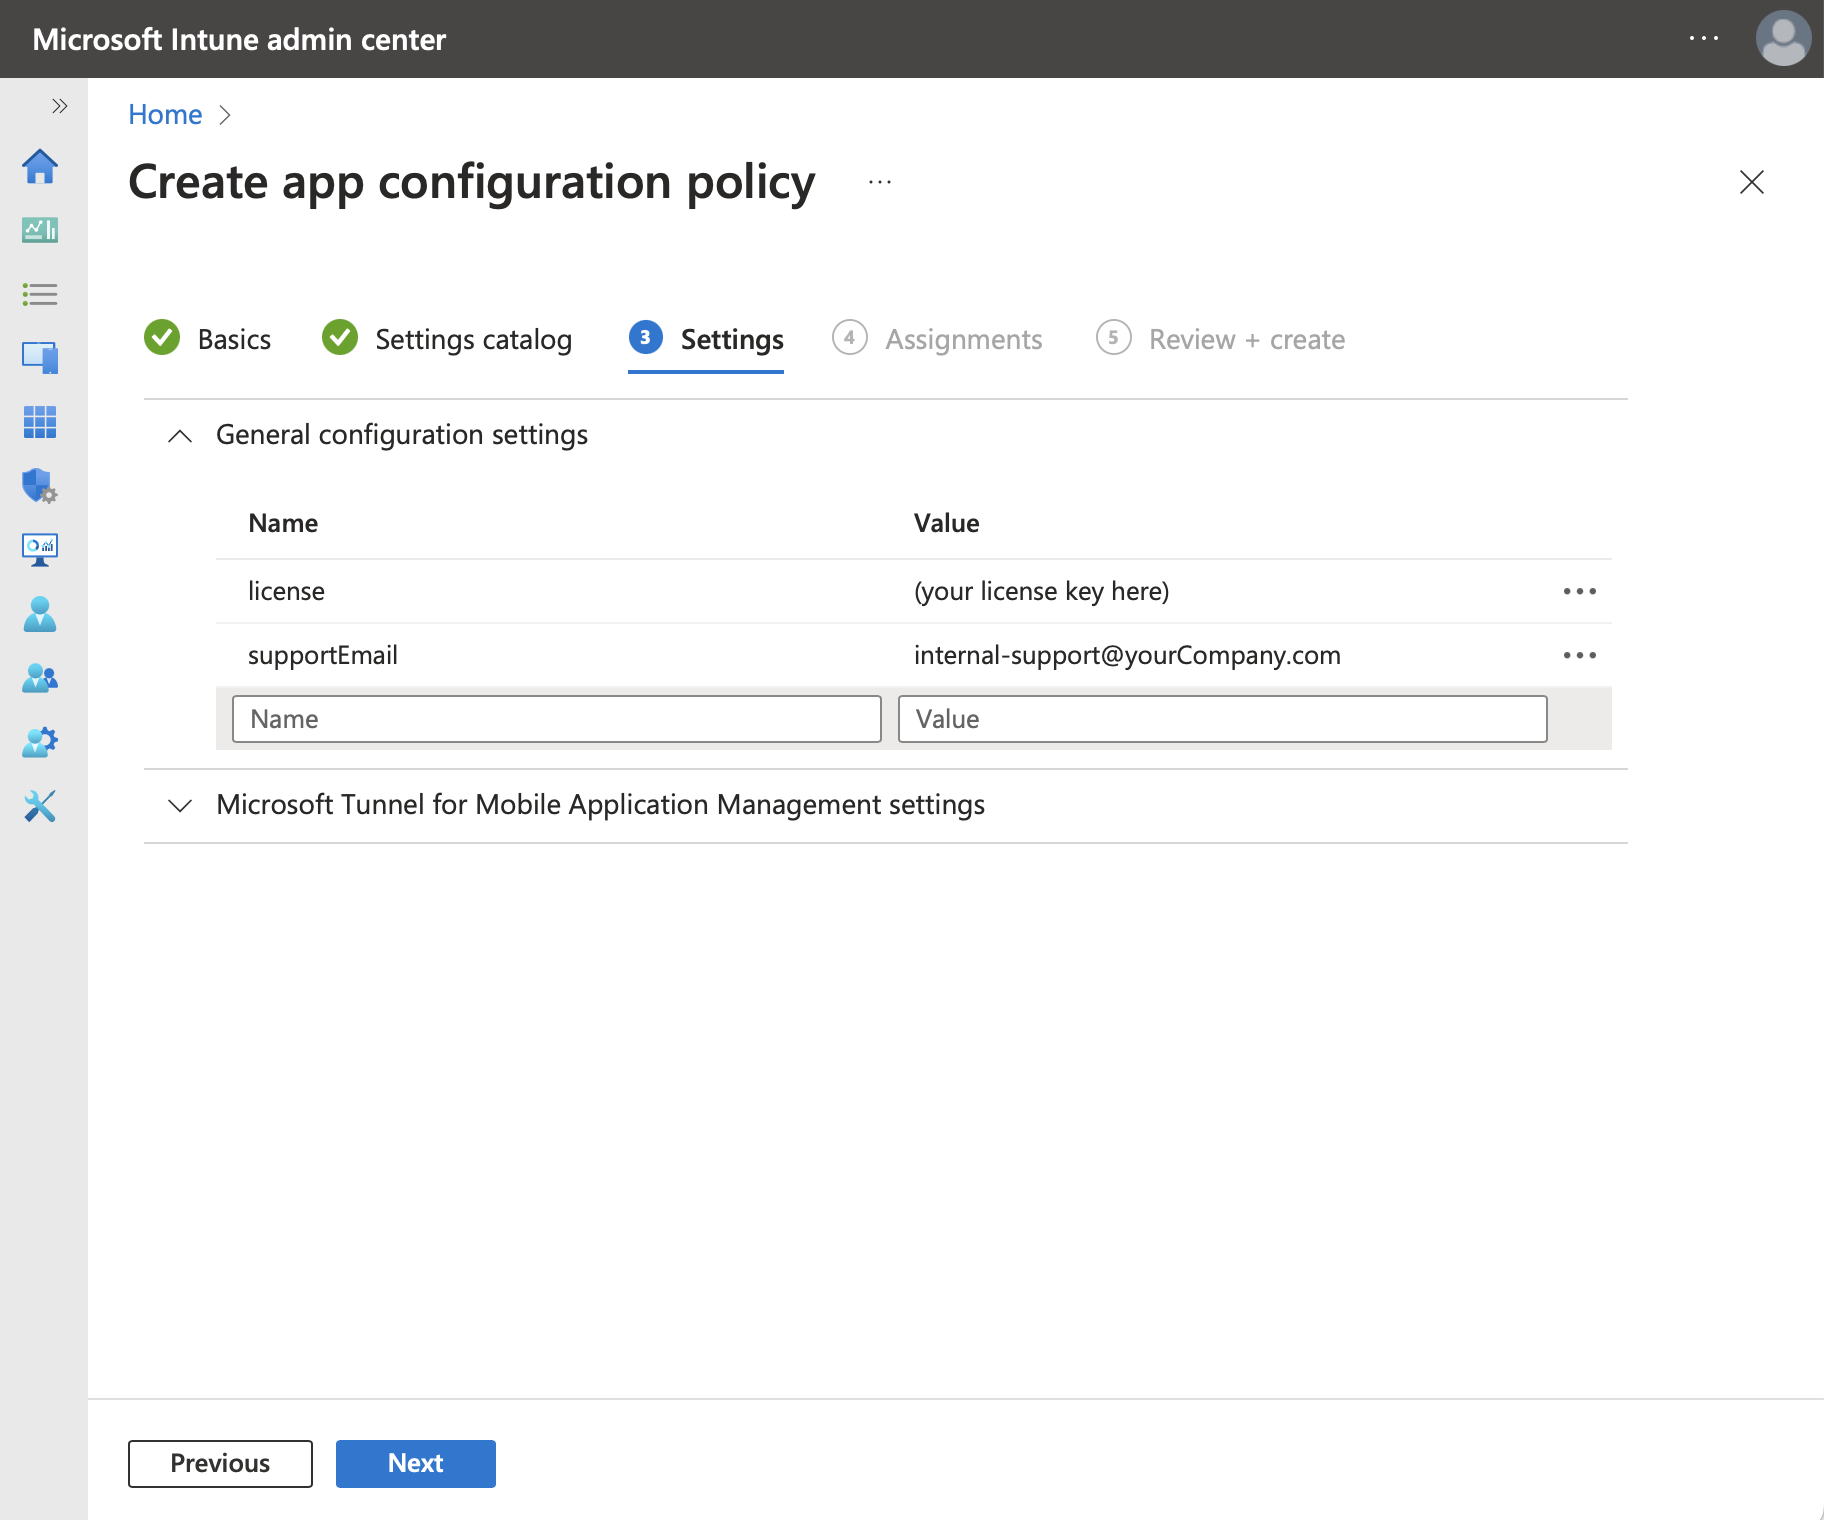Image resolution: width=1824 pixels, height=1520 pixels.
Task: Click the Name column header
Action: click(283, 523)
